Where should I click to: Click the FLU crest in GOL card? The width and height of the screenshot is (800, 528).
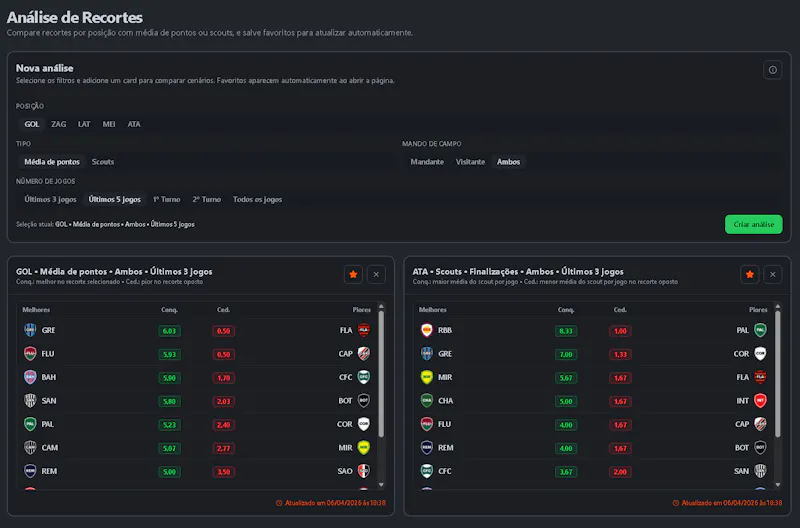(x=30, y=354)
